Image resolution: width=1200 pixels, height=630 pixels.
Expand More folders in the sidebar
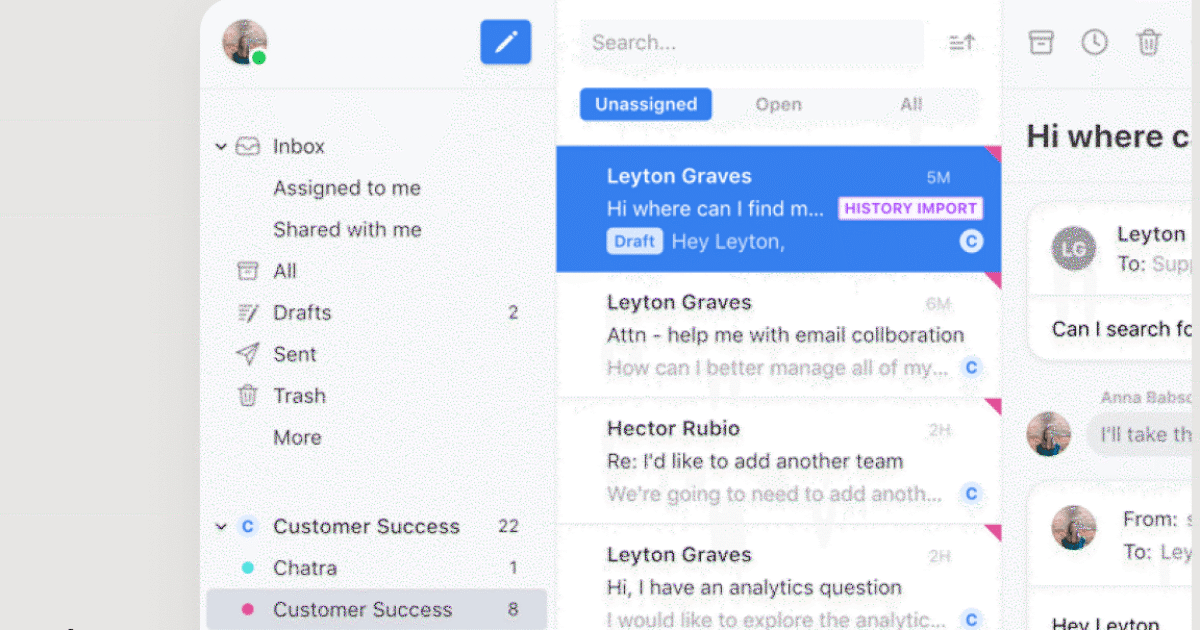click(x=297, y=438)
